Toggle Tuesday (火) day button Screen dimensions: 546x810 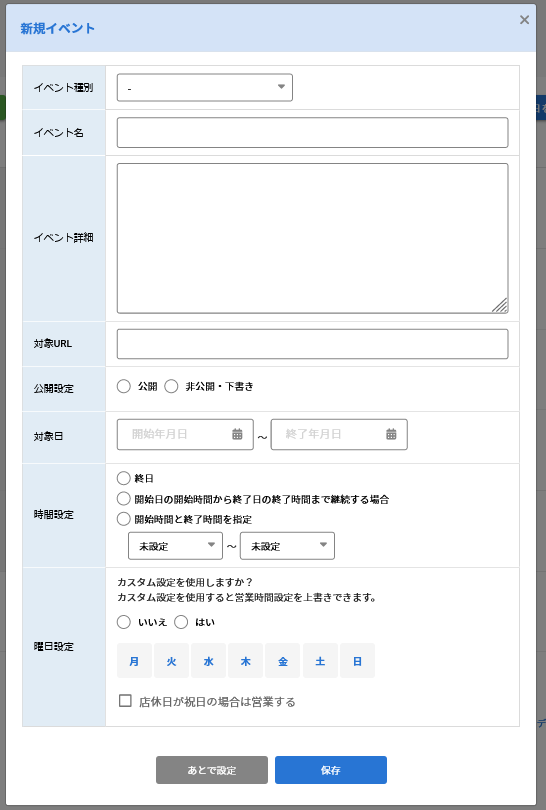point(171,661)
